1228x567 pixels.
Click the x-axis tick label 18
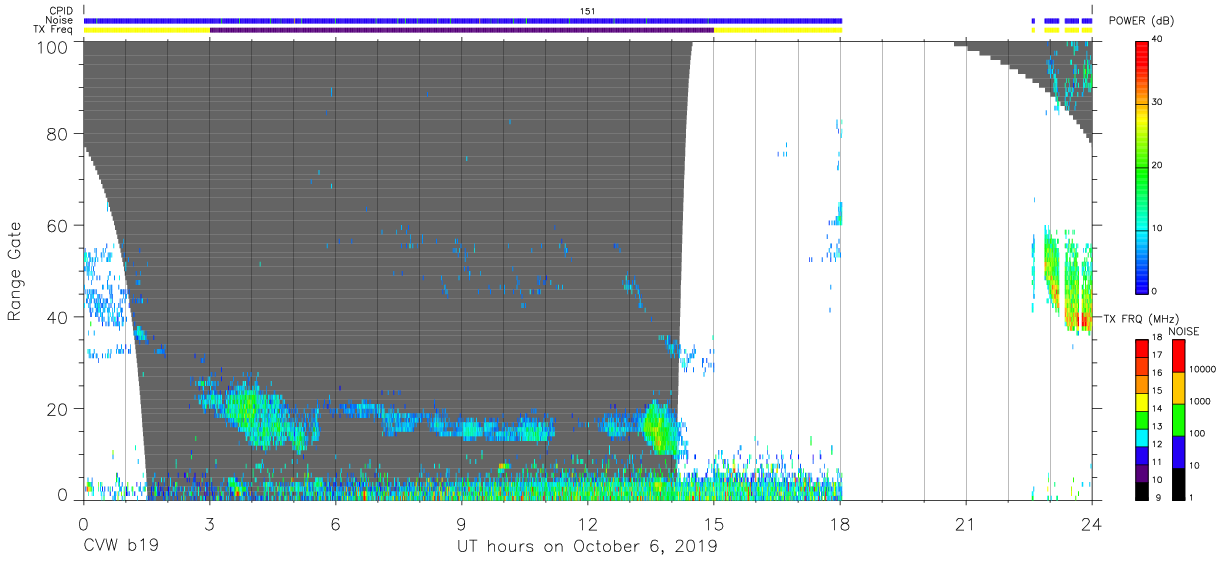click(x=840, y=523)
